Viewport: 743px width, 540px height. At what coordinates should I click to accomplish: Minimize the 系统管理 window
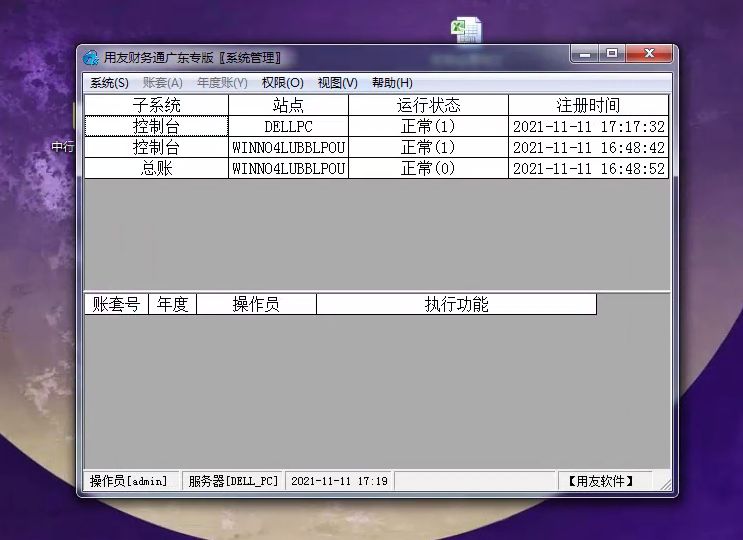[x=585, y=54]
